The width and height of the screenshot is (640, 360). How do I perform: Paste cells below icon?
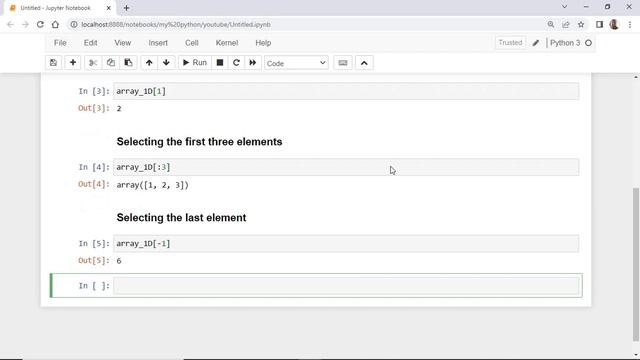pyautogui.click(x=128, y=63)
